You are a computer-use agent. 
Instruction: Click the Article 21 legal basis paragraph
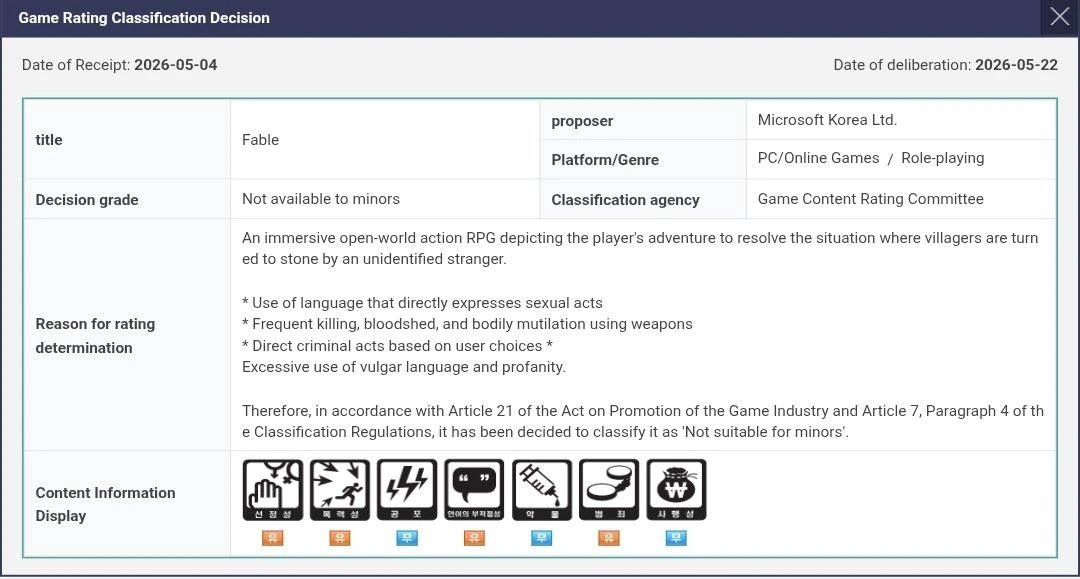[643, 421]
